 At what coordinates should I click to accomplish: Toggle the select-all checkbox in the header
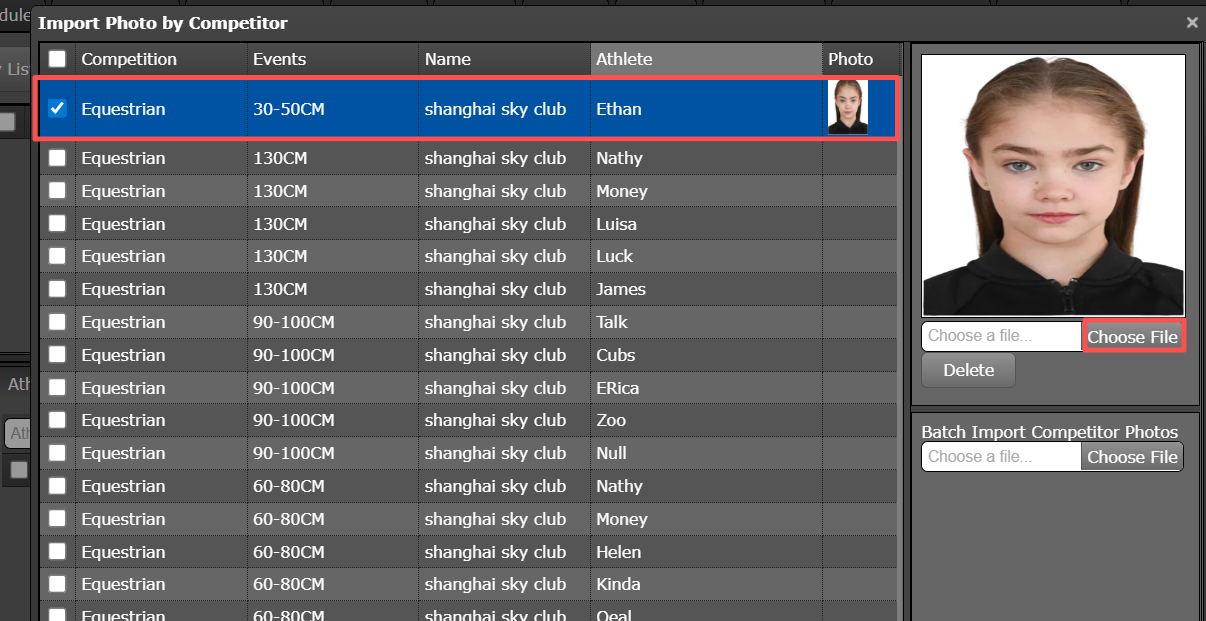point(57,59)
